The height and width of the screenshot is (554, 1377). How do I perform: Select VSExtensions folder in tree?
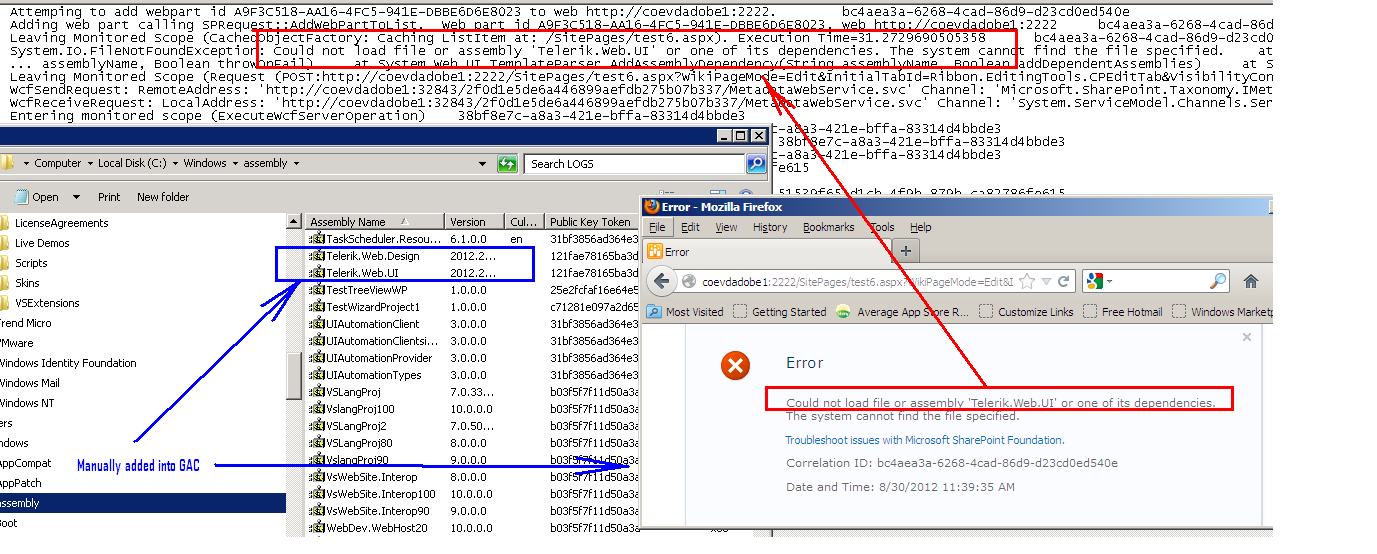click(x=47, y=303)
